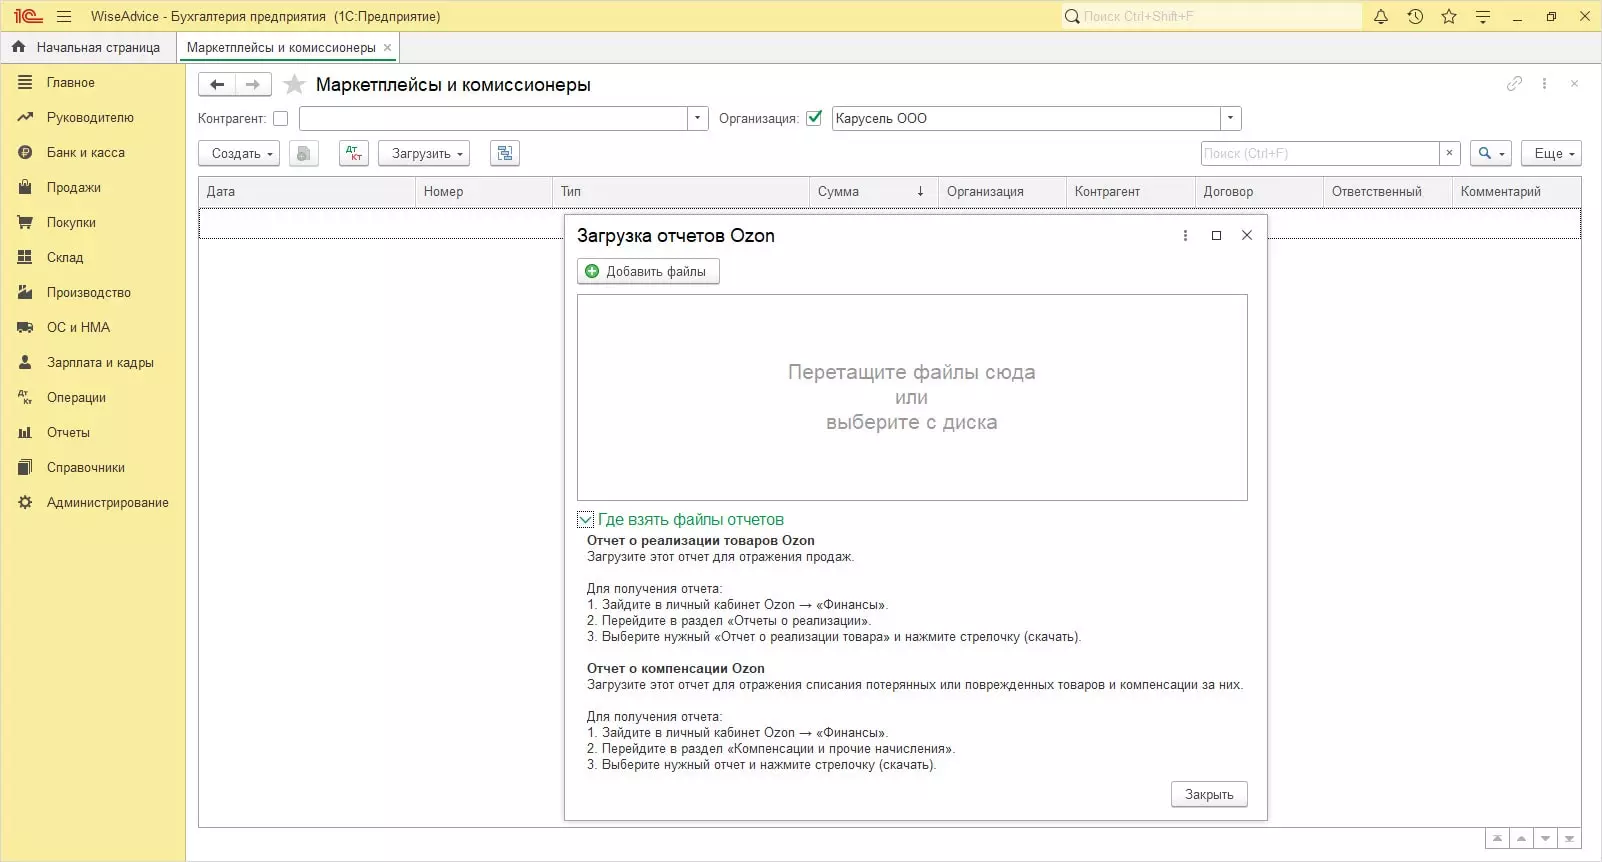Click the home icon for Начальная страница
This screenshot has width=1602, height=862.
[18, 47]
